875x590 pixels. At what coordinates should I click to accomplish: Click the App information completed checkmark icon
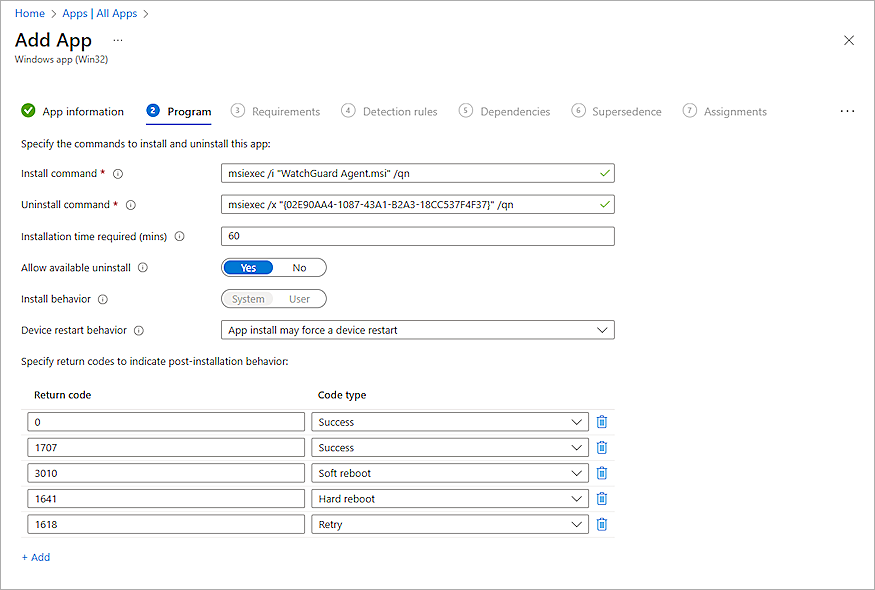coord(28,111)
